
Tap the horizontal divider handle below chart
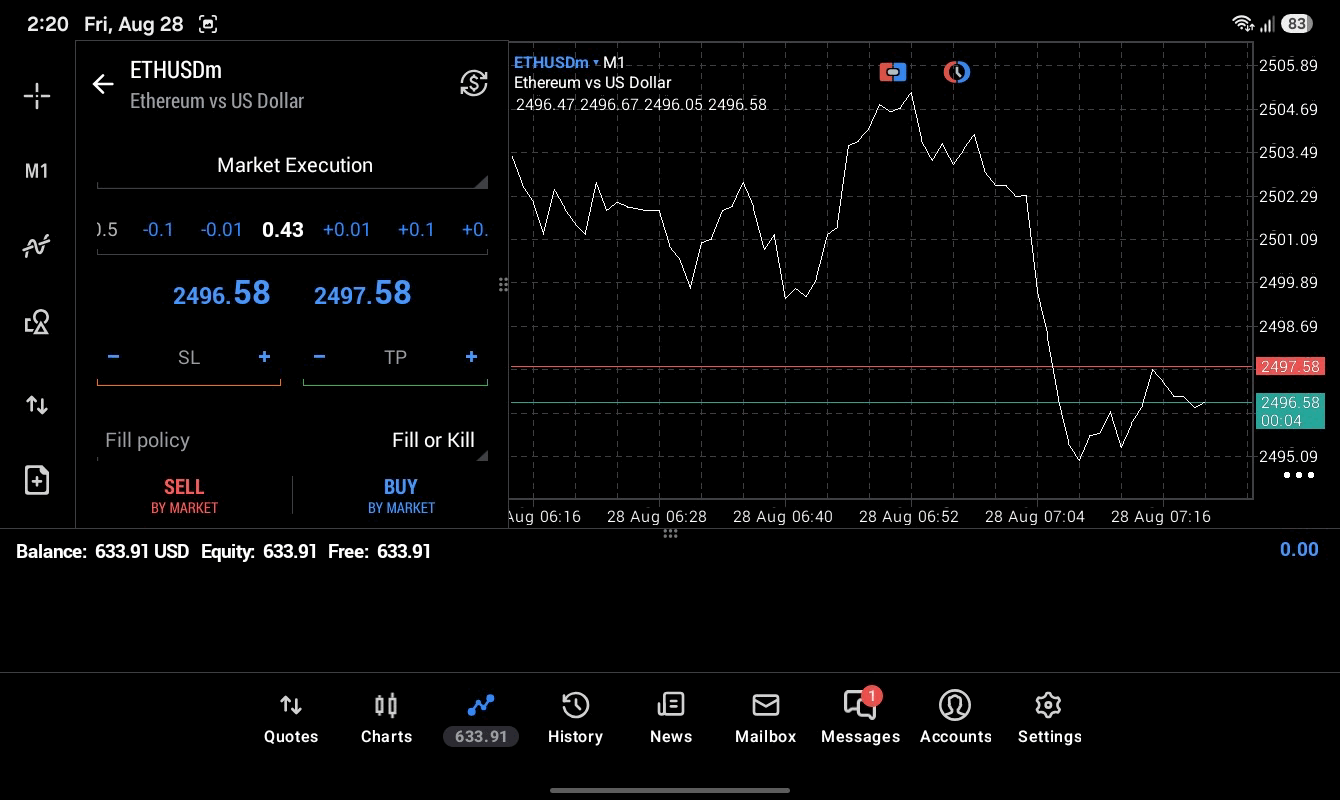click(671, 533)
